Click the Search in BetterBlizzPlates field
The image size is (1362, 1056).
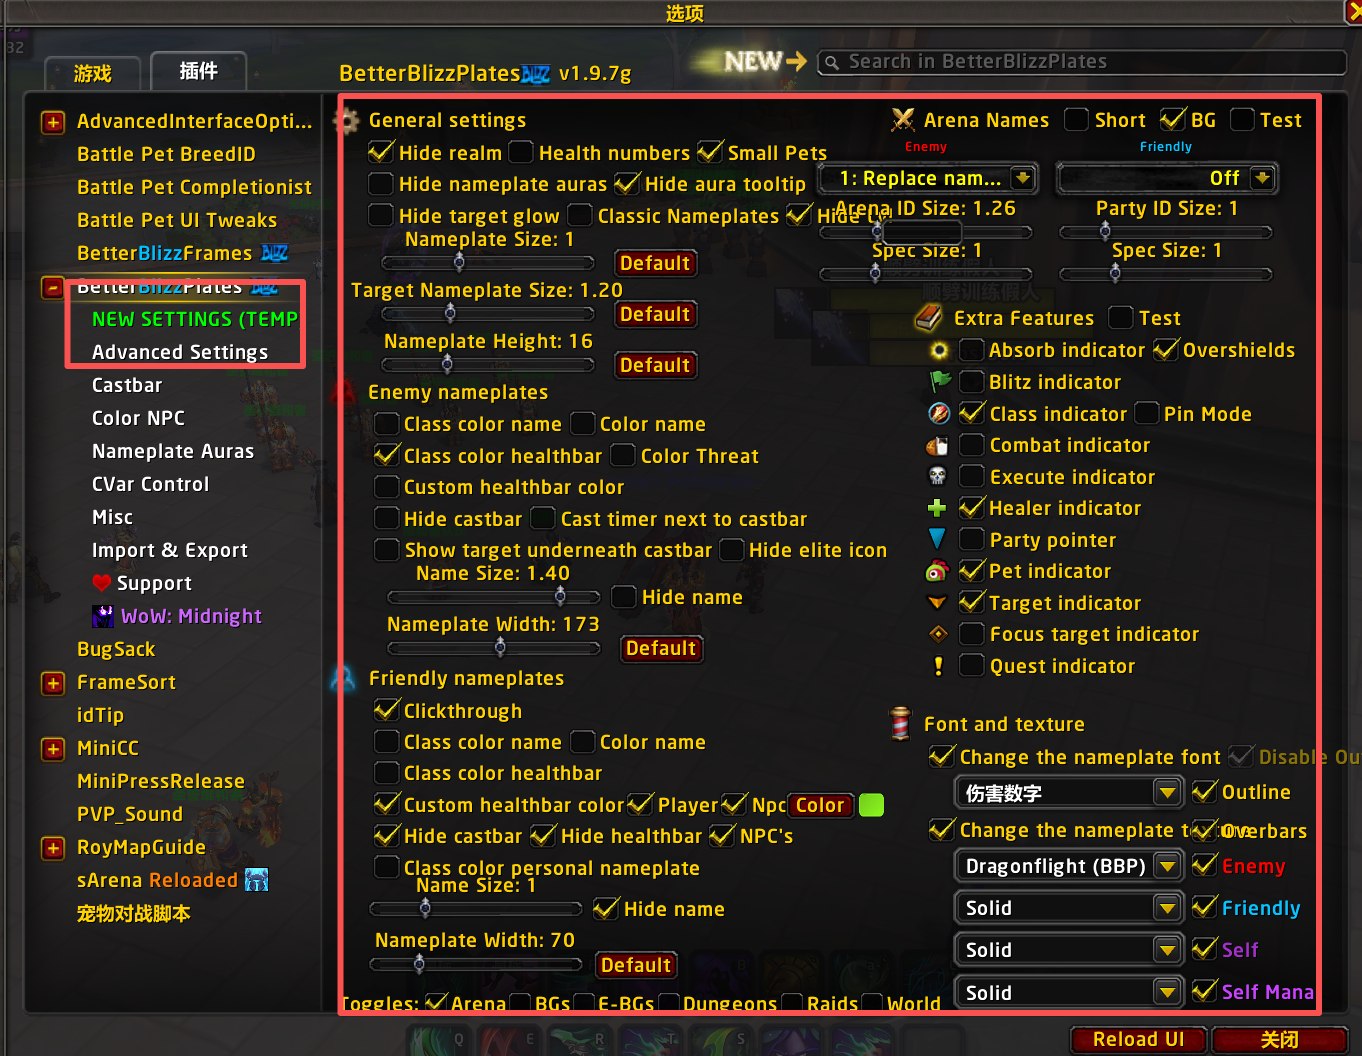tap(1082, 62)
